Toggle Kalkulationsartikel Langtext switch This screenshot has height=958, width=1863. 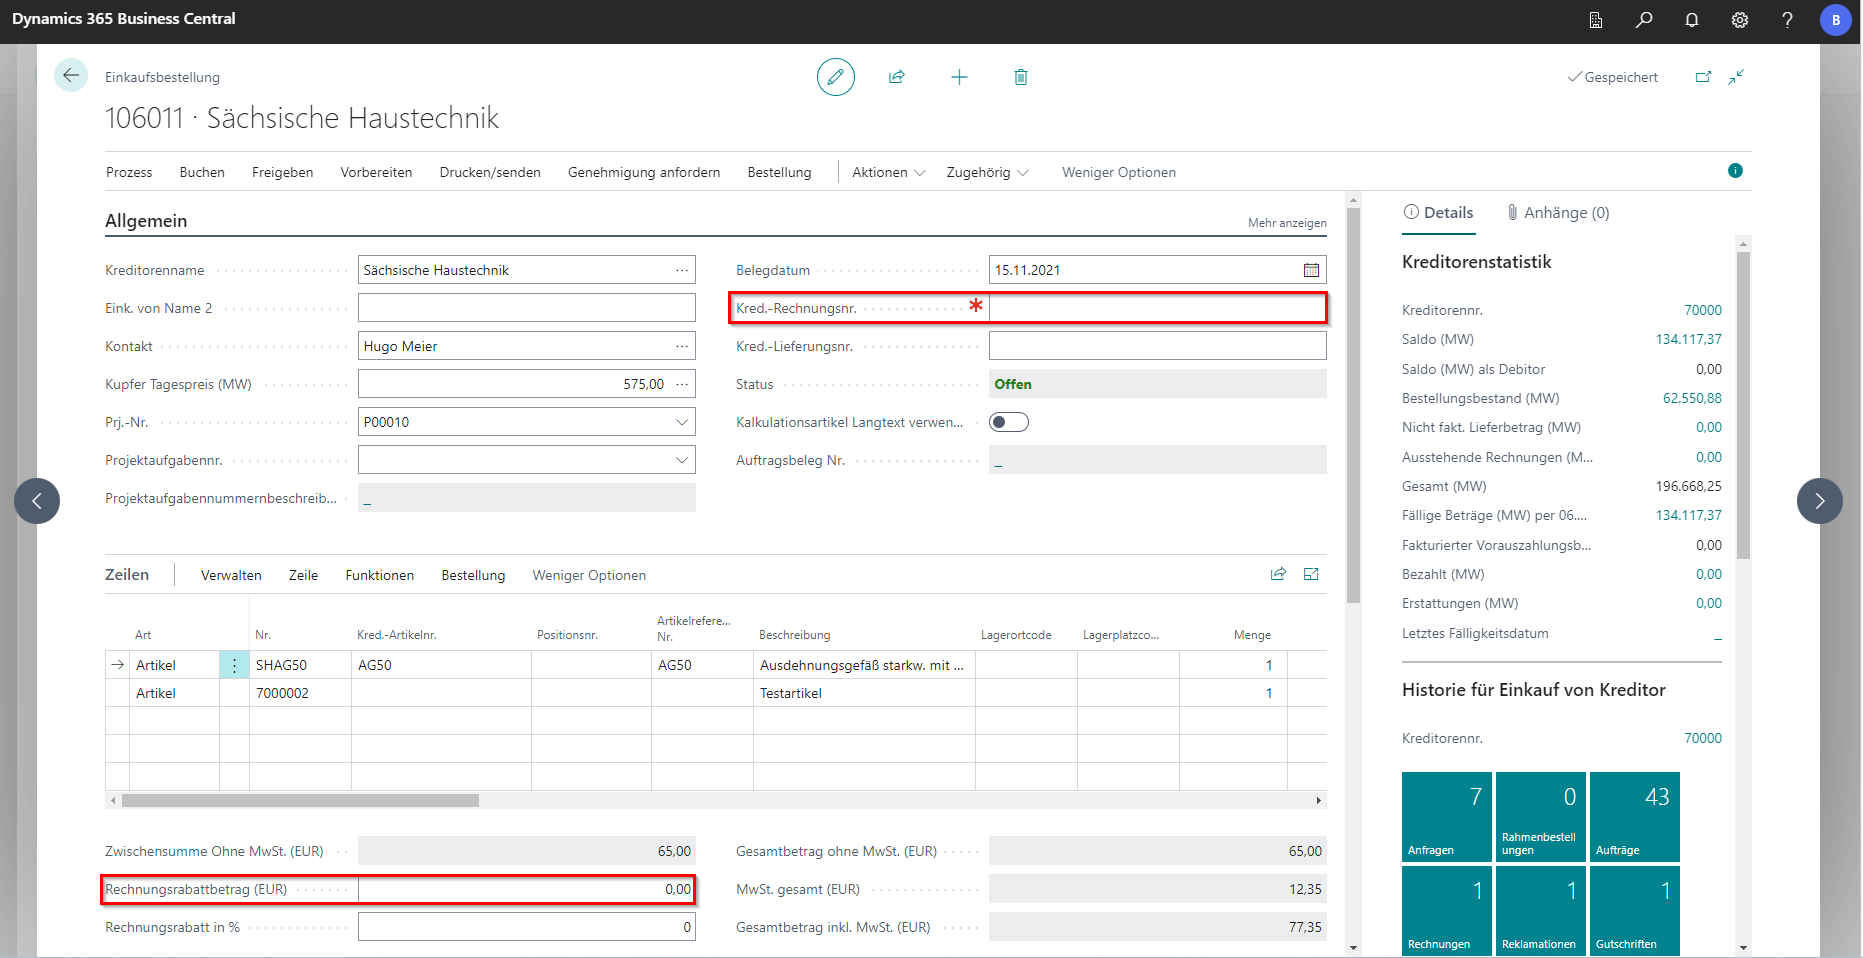pyautogui.click(x=1008, y=422)
